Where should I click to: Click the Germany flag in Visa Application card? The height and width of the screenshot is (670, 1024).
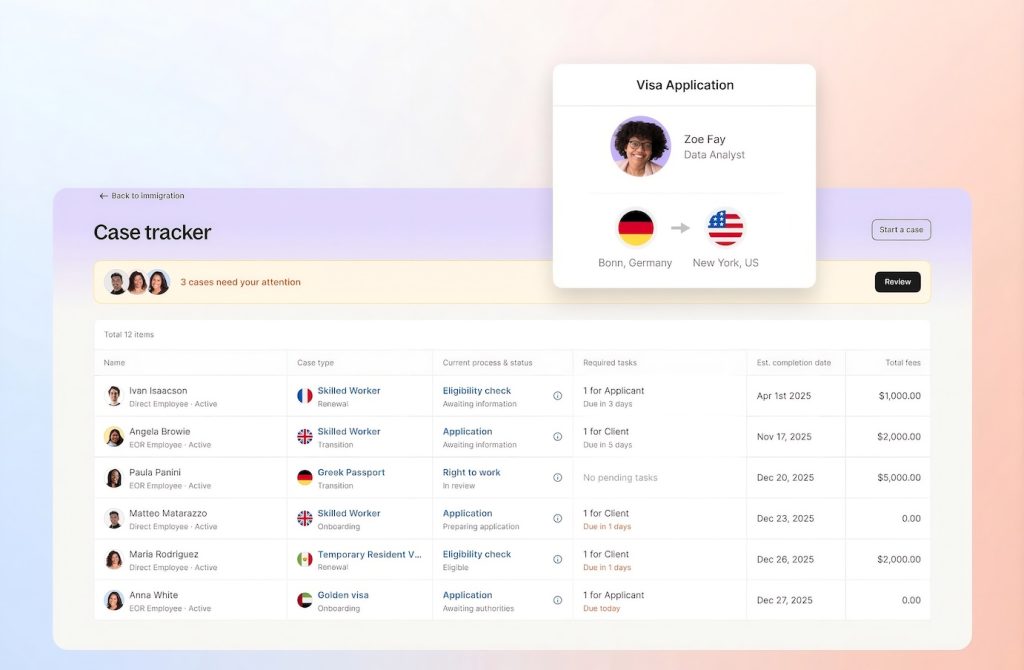click(x=635, y=228)
